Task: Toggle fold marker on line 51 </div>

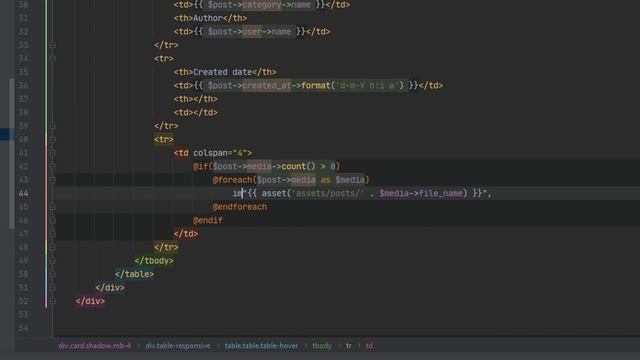Action: 52,287
